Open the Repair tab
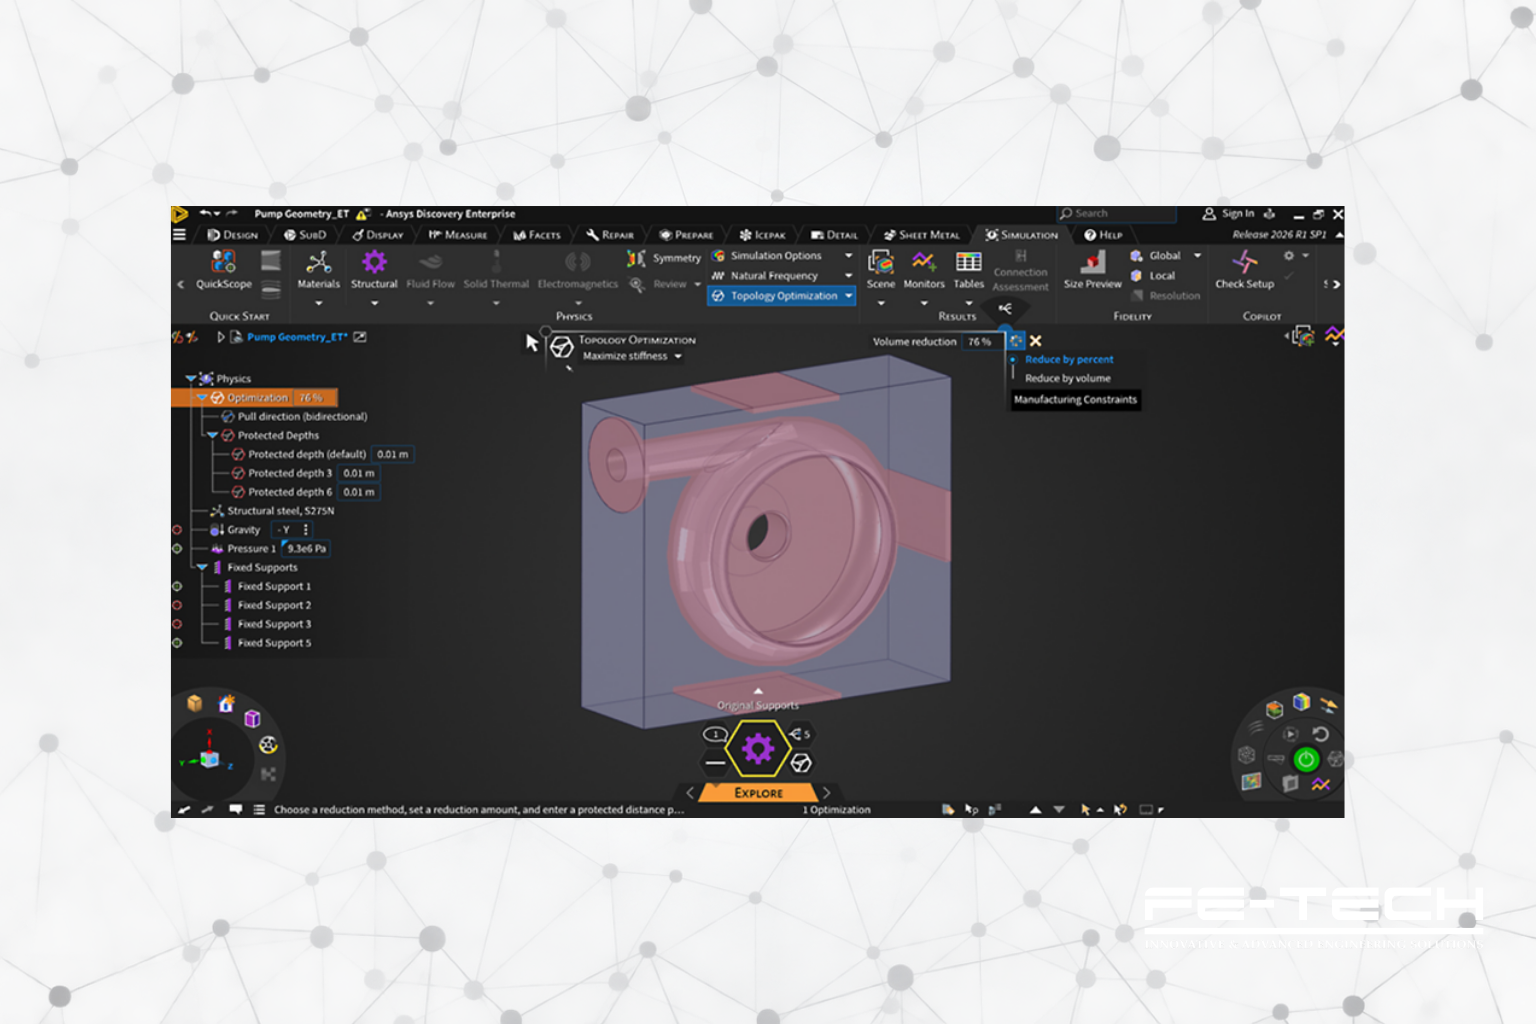Screen dimensions: 1536x1024 click(610, 235)
